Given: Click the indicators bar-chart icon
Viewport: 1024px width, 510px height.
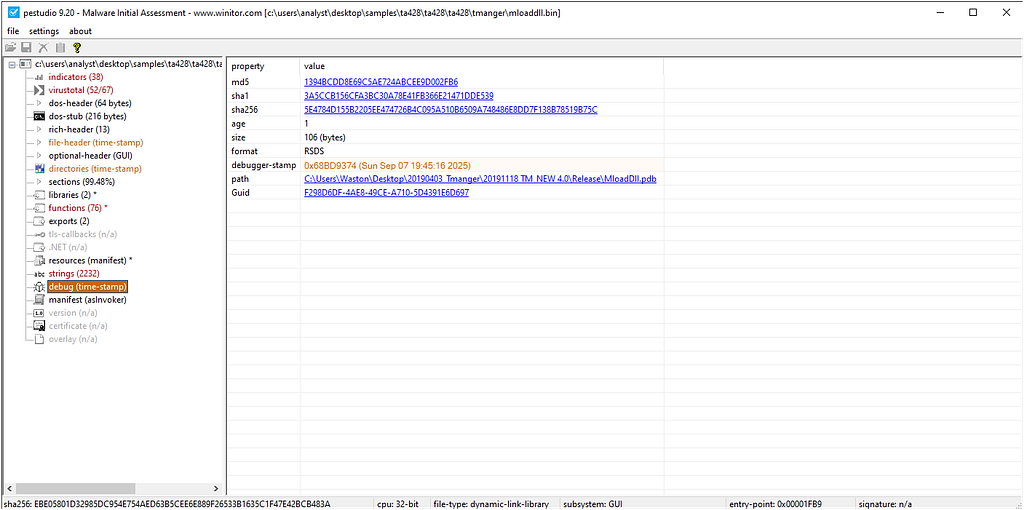Looking at the screenshot, I should pyautogui.click(x=39, y=77).
